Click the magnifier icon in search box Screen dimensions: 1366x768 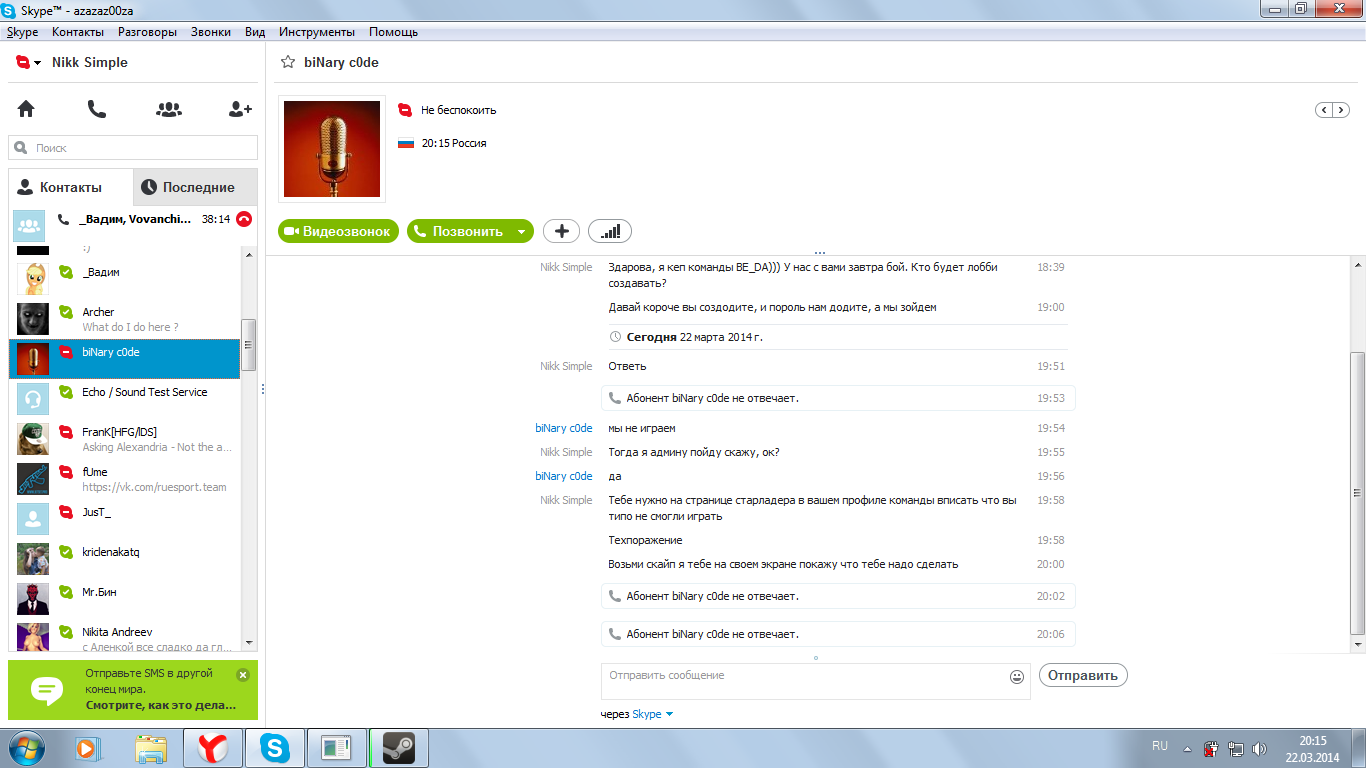[21, 148]
